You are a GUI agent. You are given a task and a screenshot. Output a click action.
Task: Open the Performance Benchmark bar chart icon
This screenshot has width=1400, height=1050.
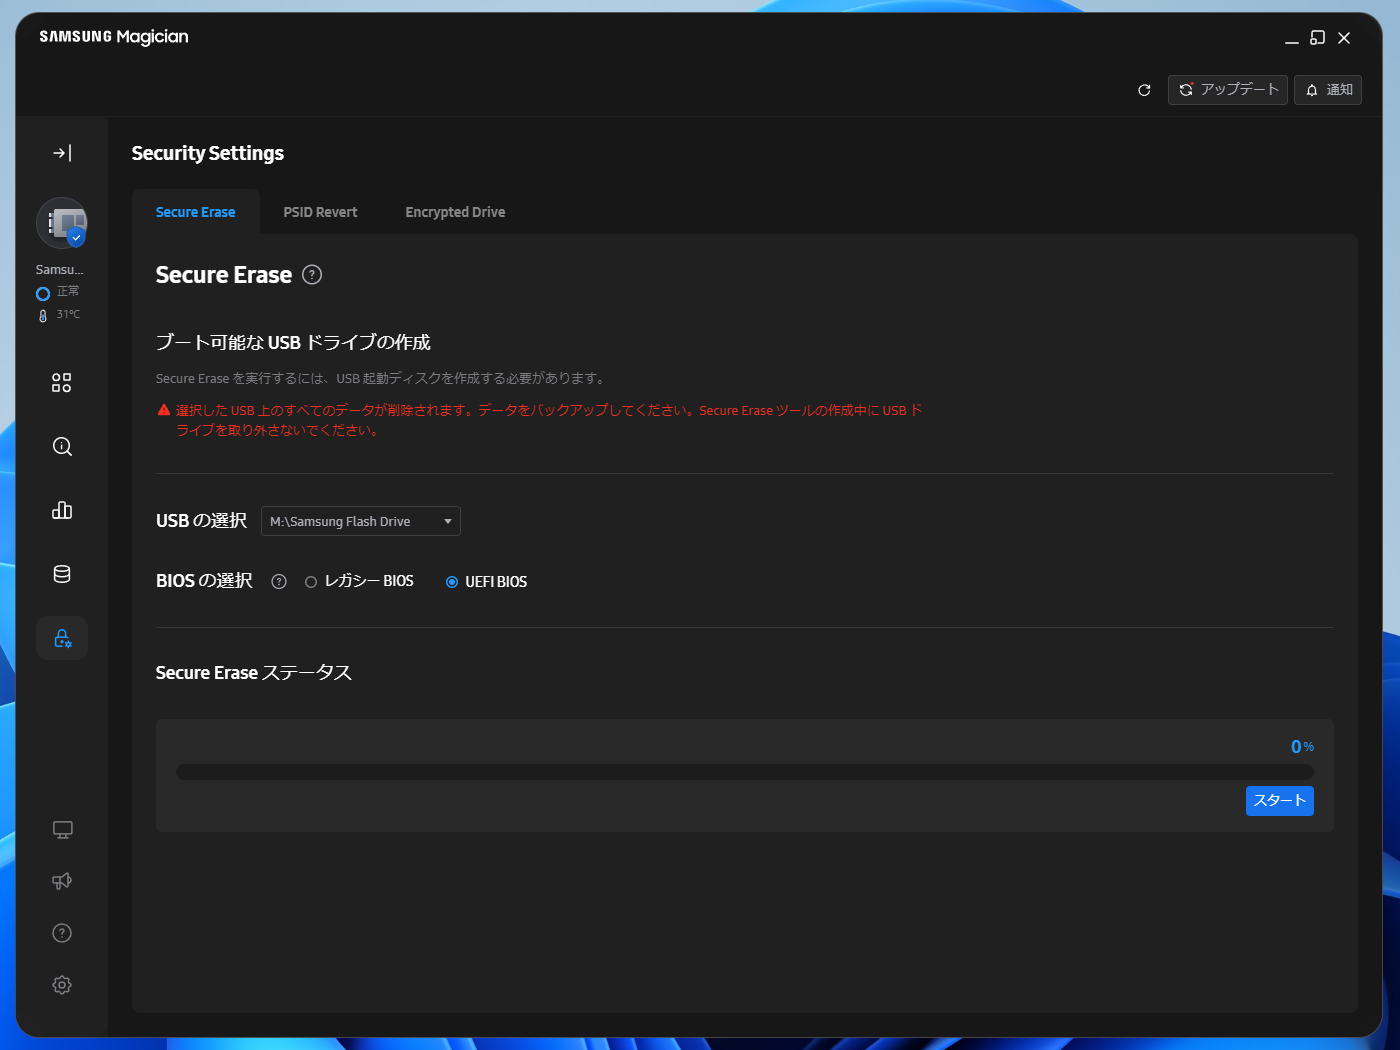click(x=62, y=511)
